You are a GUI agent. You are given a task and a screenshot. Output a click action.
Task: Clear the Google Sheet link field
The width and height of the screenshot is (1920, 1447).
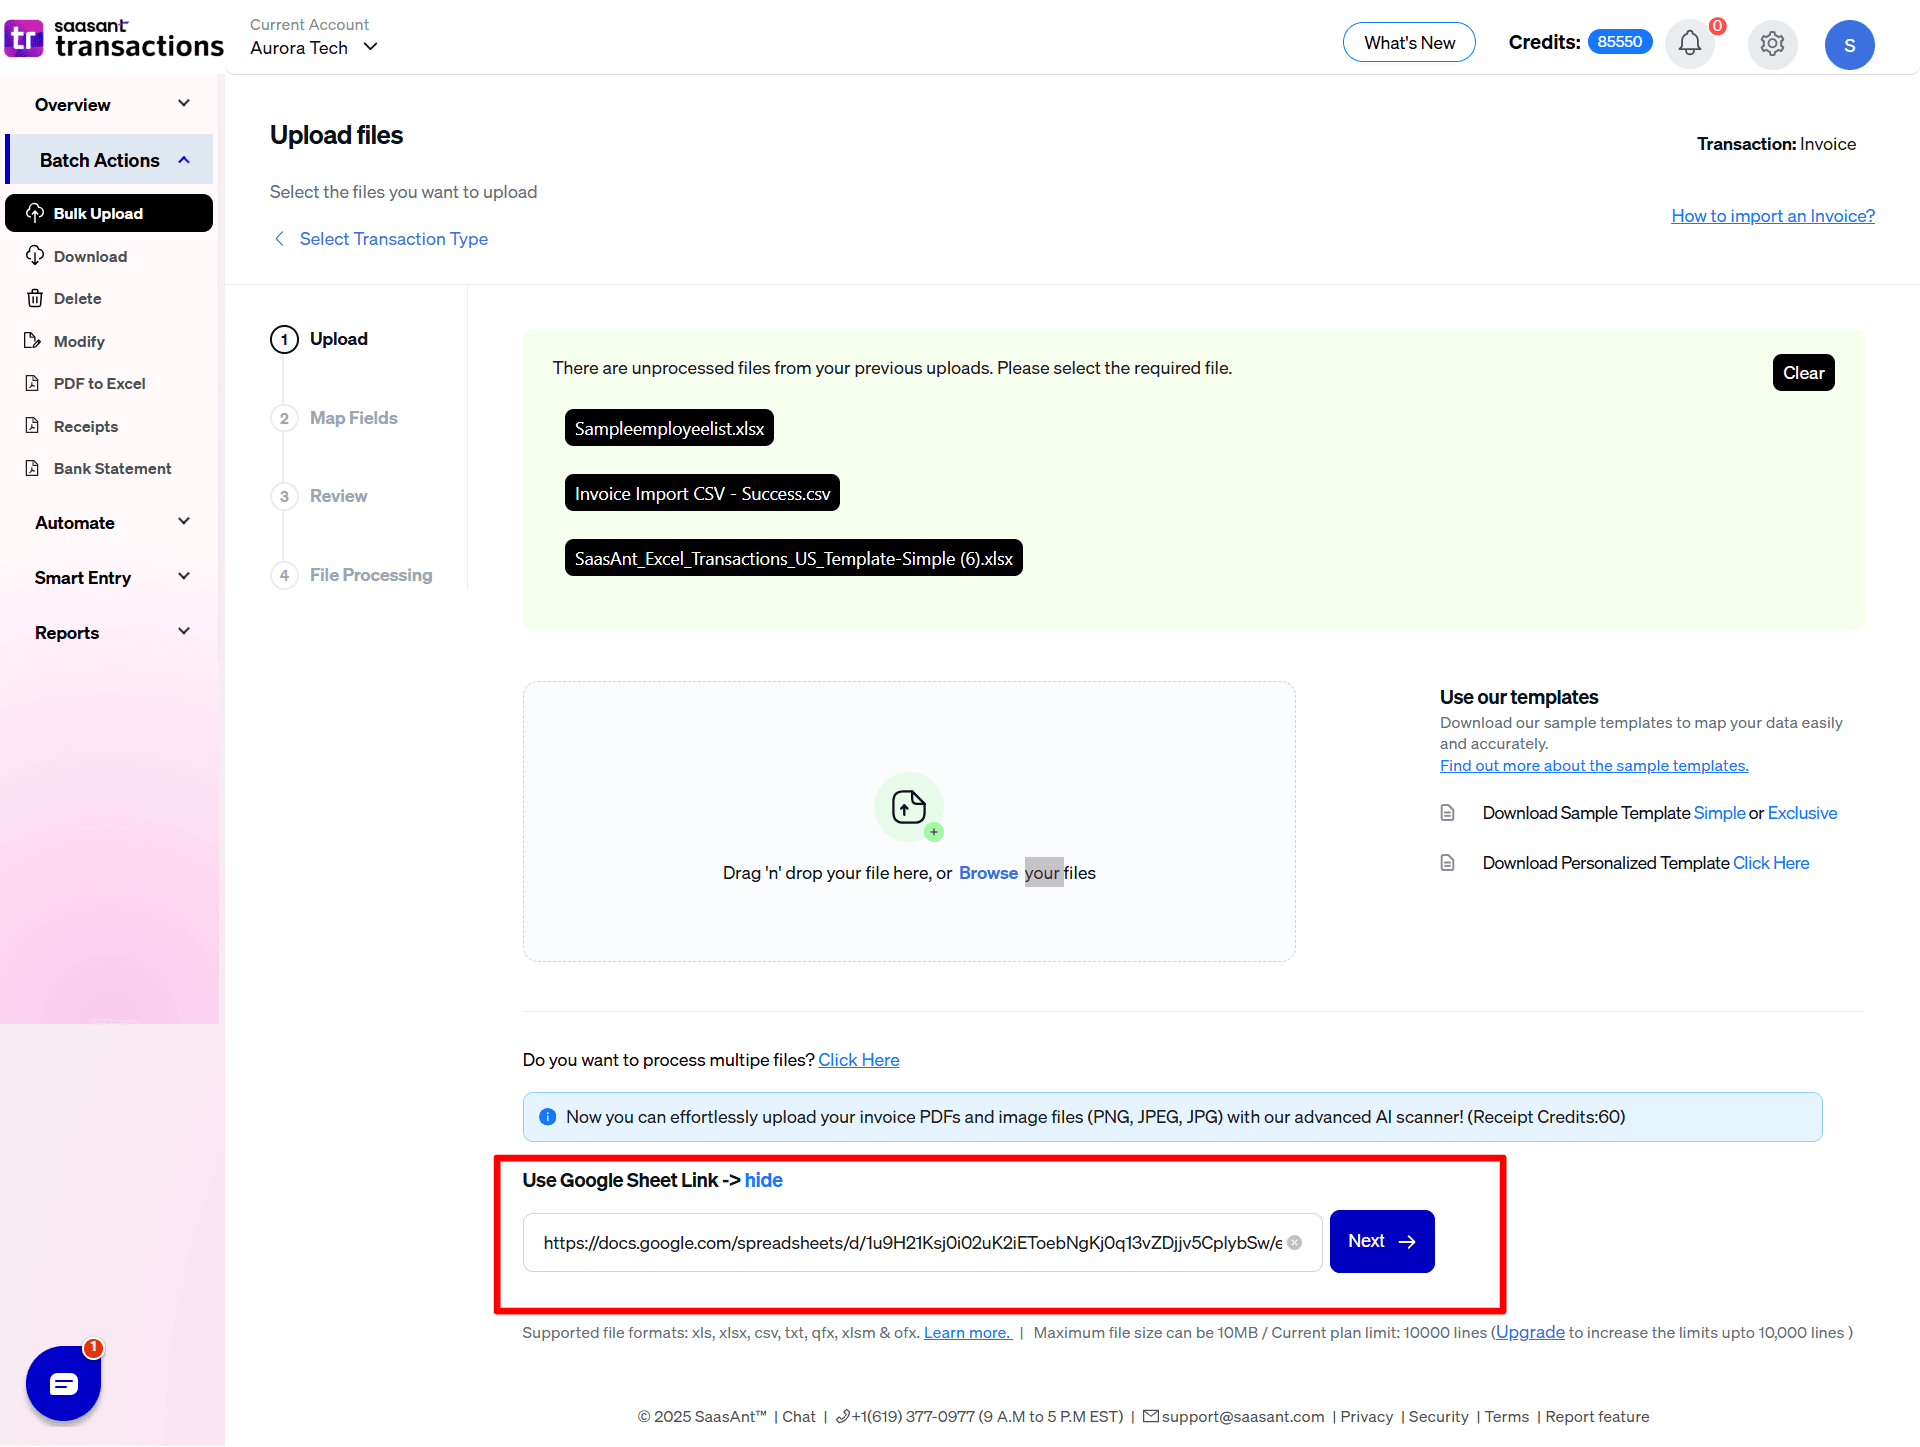click(1294, 1242)
